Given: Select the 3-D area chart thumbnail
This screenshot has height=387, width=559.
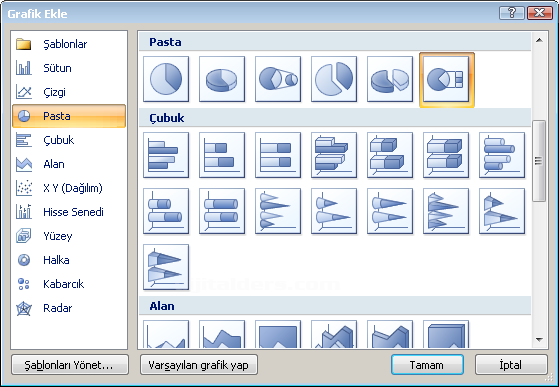Looking at the screenshot, I should (334, 334).
